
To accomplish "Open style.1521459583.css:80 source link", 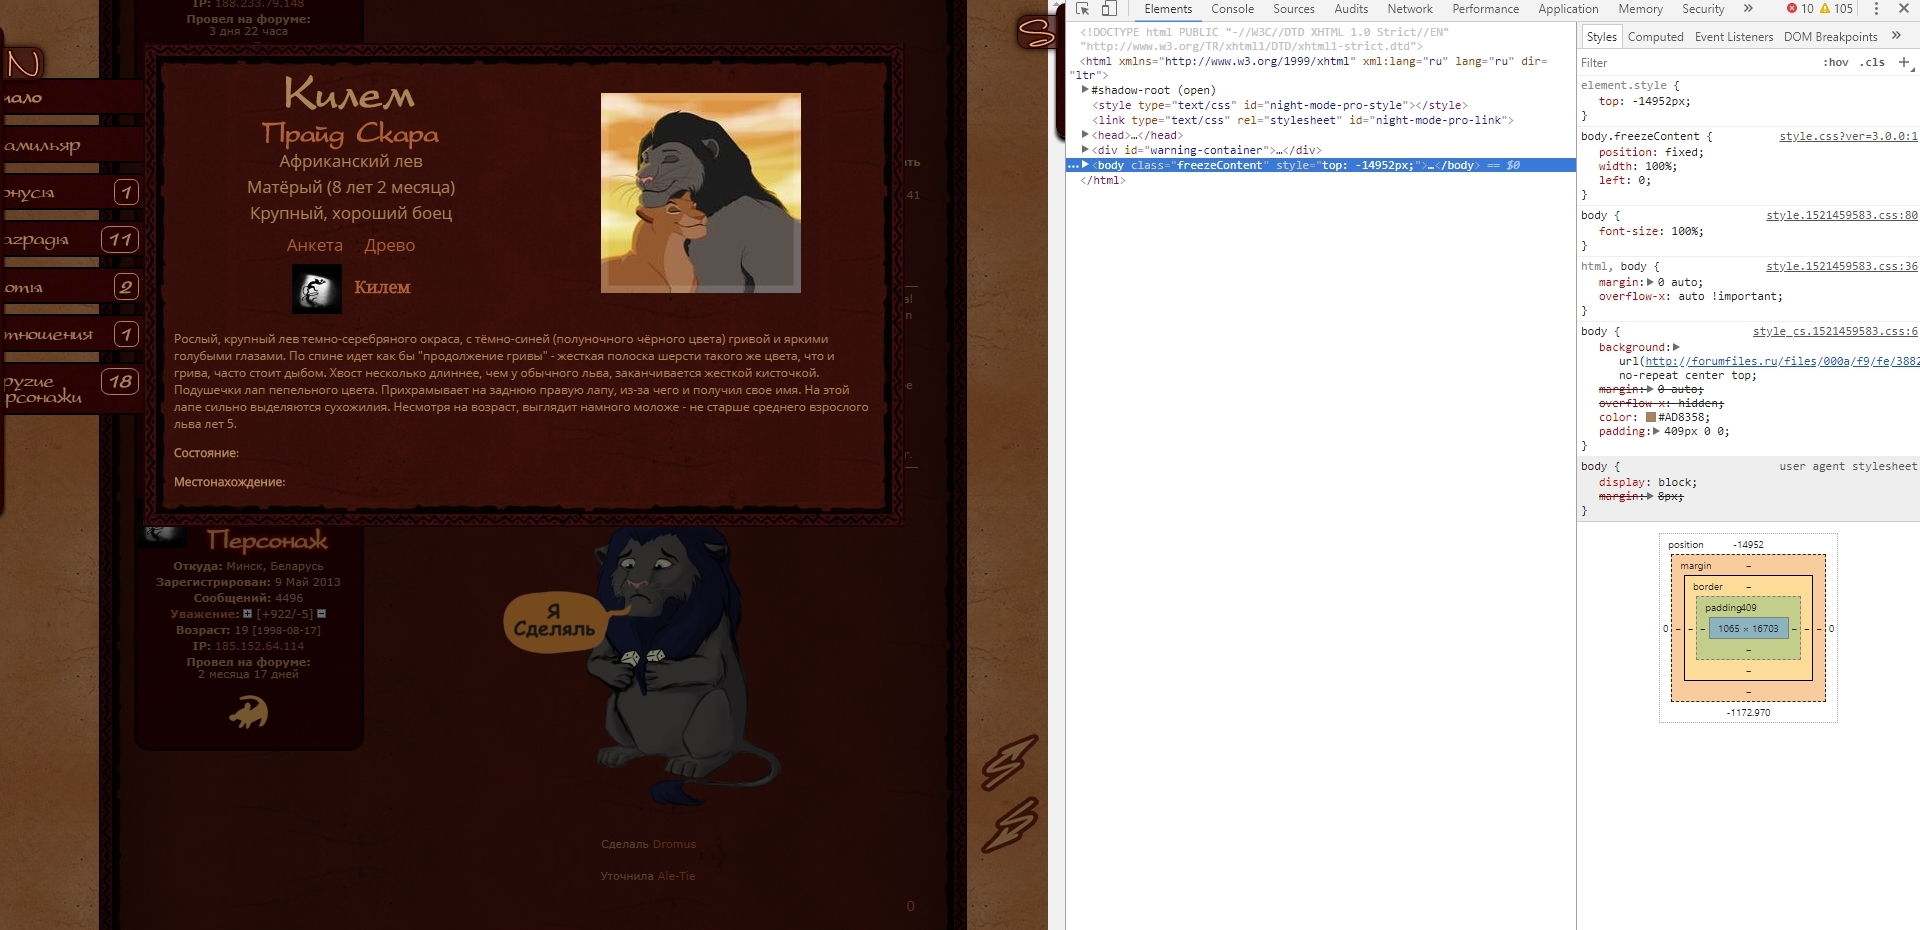I will tap(1842, 215).
